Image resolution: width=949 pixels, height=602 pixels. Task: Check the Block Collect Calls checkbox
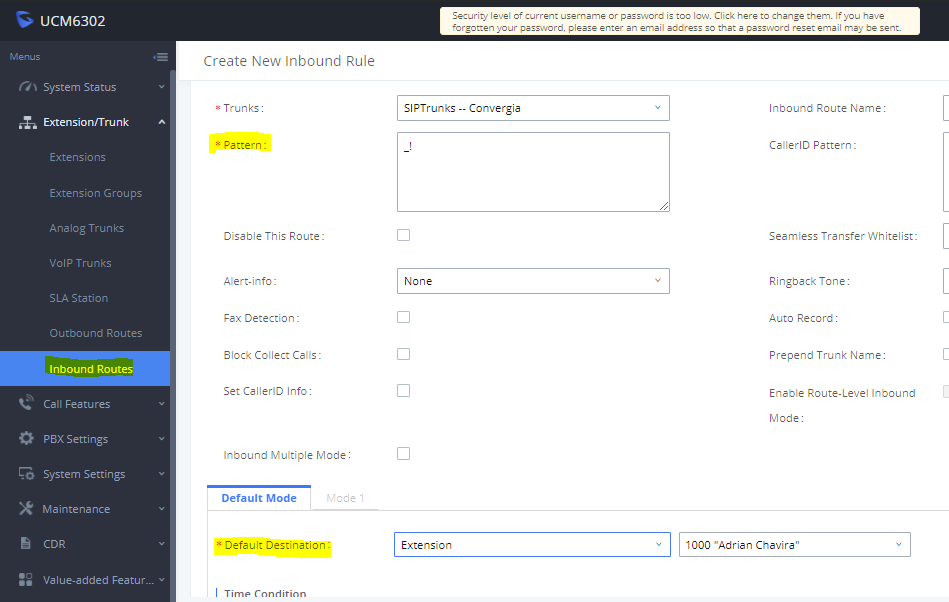pyautogui.click(x=404, y=354)
